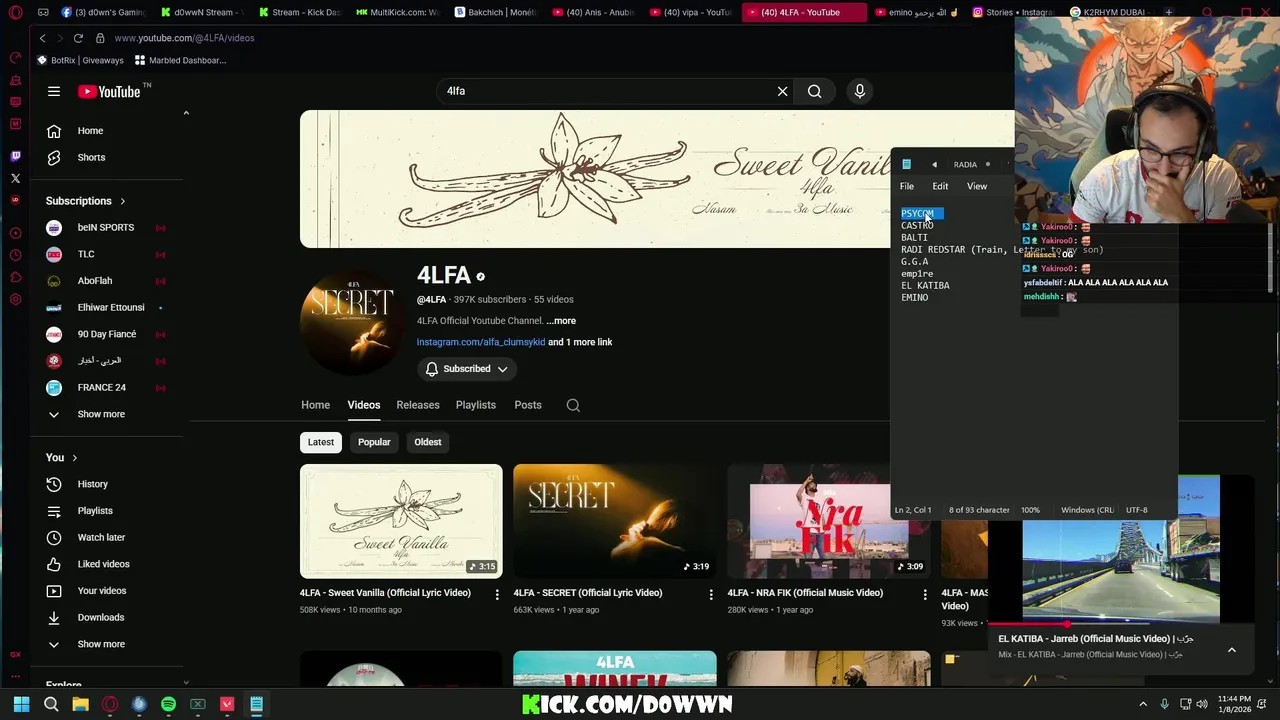Screen dimensions: 1280x720
Task: Open Shorts in the sidebar
Action: pyautogui.click(x=91, y=157)
